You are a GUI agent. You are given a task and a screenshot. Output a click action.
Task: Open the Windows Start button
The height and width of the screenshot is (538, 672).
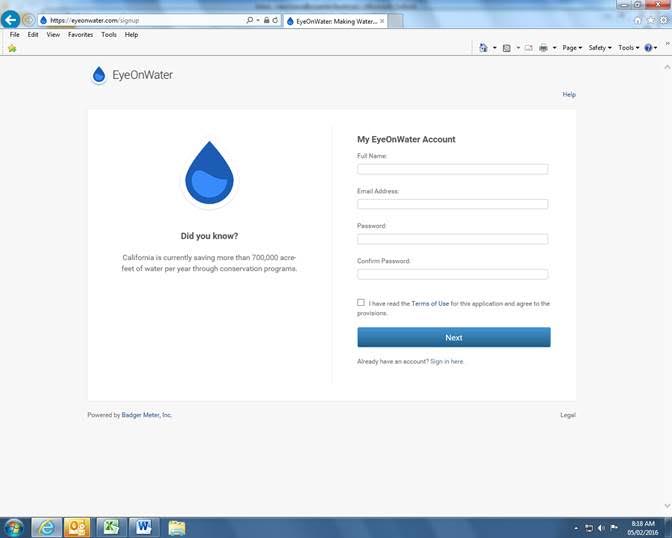(14, 528)
